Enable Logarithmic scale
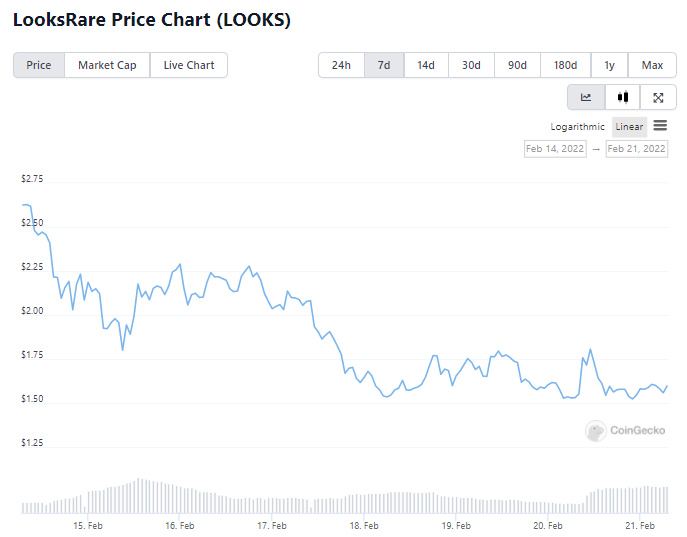 pyautogui.click(x=578, y=127)
